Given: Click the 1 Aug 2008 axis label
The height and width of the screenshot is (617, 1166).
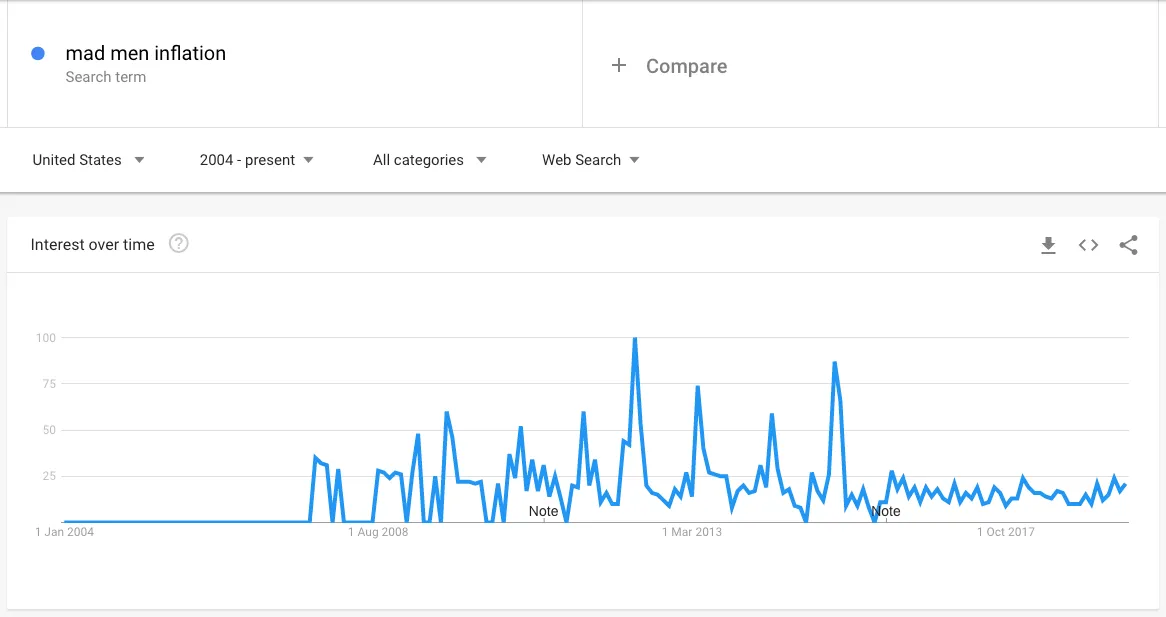Looking at the screenshot, I should click(x=378, y=532).
